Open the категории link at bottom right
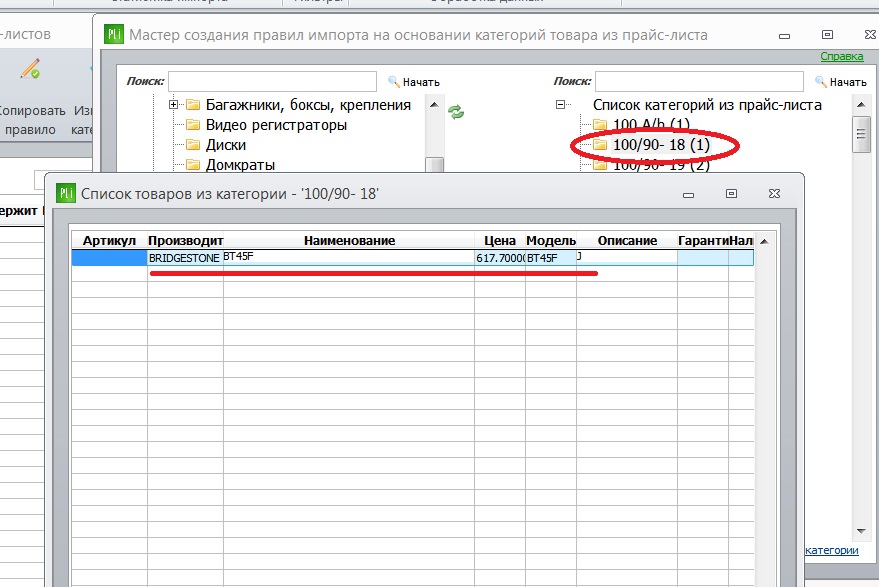 [x=831, y=550]
